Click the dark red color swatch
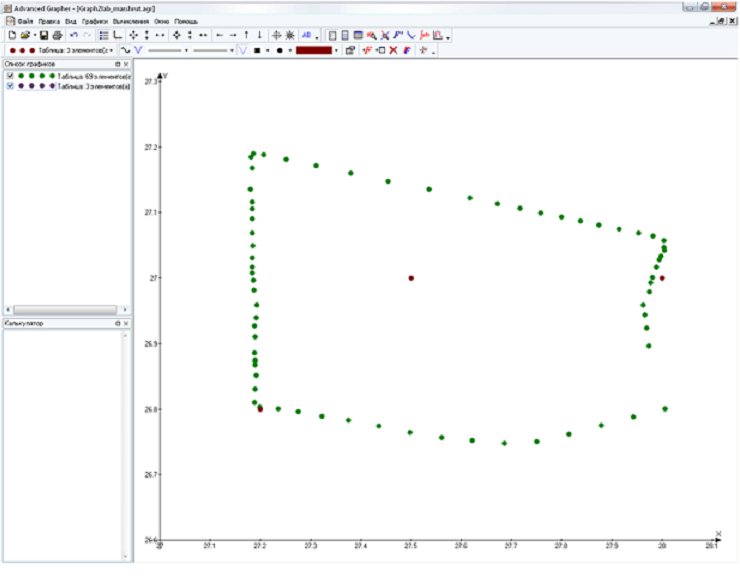The height and width of the screenshot is (588, 740). (314, 50)
